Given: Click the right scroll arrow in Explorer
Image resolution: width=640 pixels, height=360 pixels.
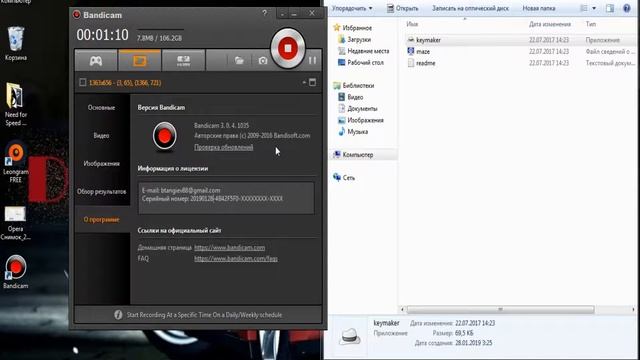Looking at the screenshot, I should 633,309.
